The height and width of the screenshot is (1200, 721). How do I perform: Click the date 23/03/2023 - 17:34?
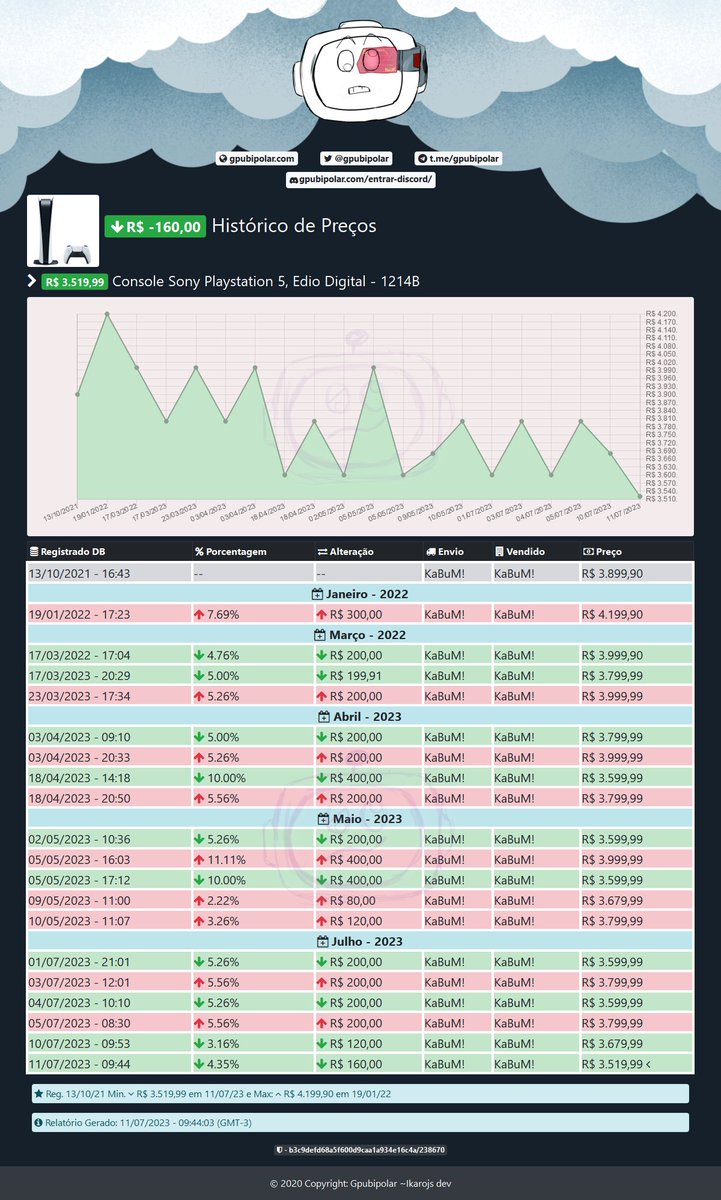tap(81, 696)
